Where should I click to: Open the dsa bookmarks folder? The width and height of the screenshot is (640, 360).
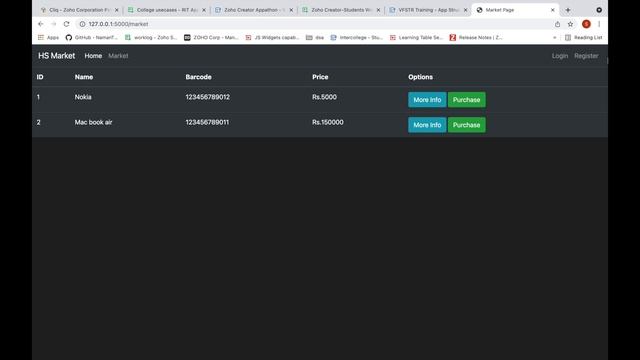coord(315,38)
